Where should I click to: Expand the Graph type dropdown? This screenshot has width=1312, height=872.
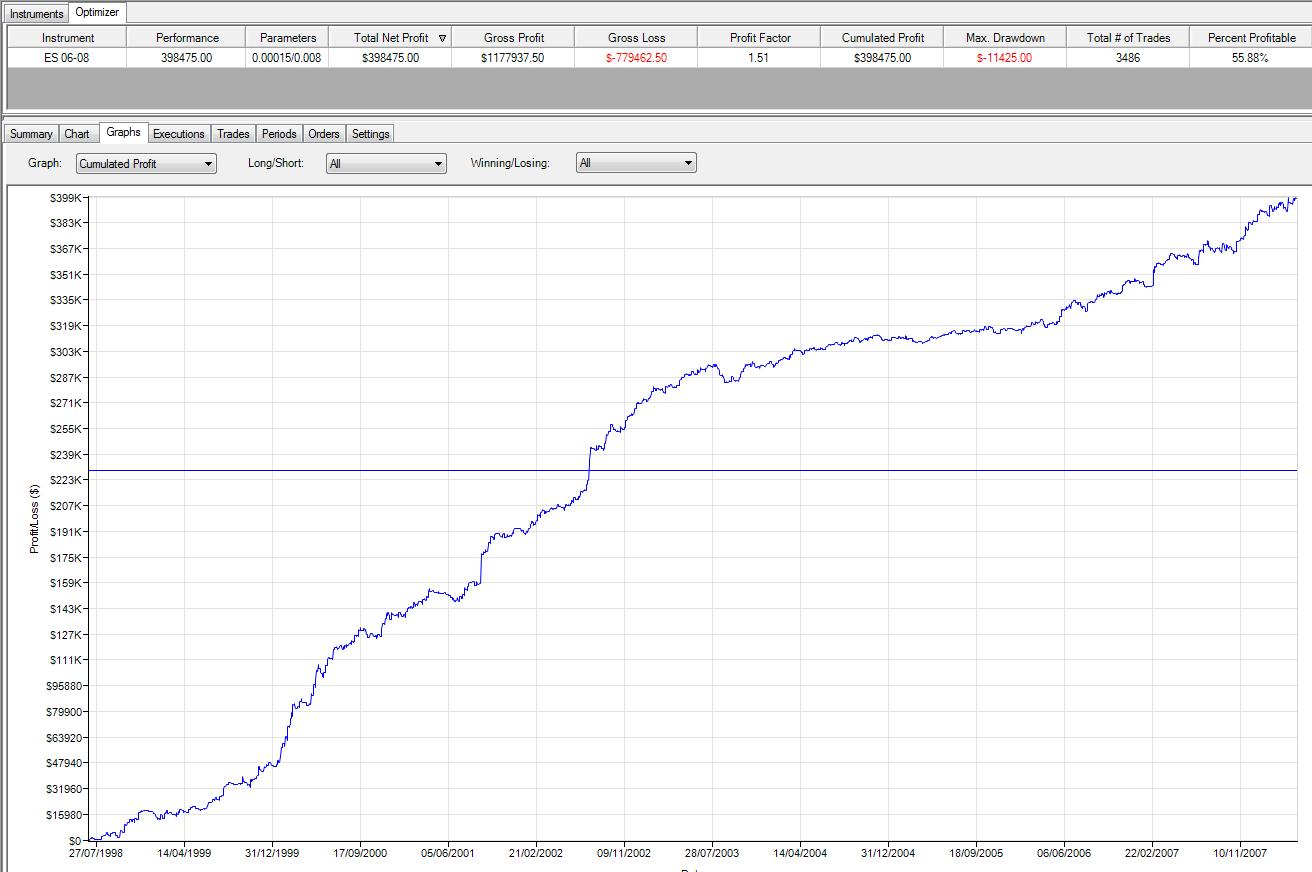(x=146, y=164)
